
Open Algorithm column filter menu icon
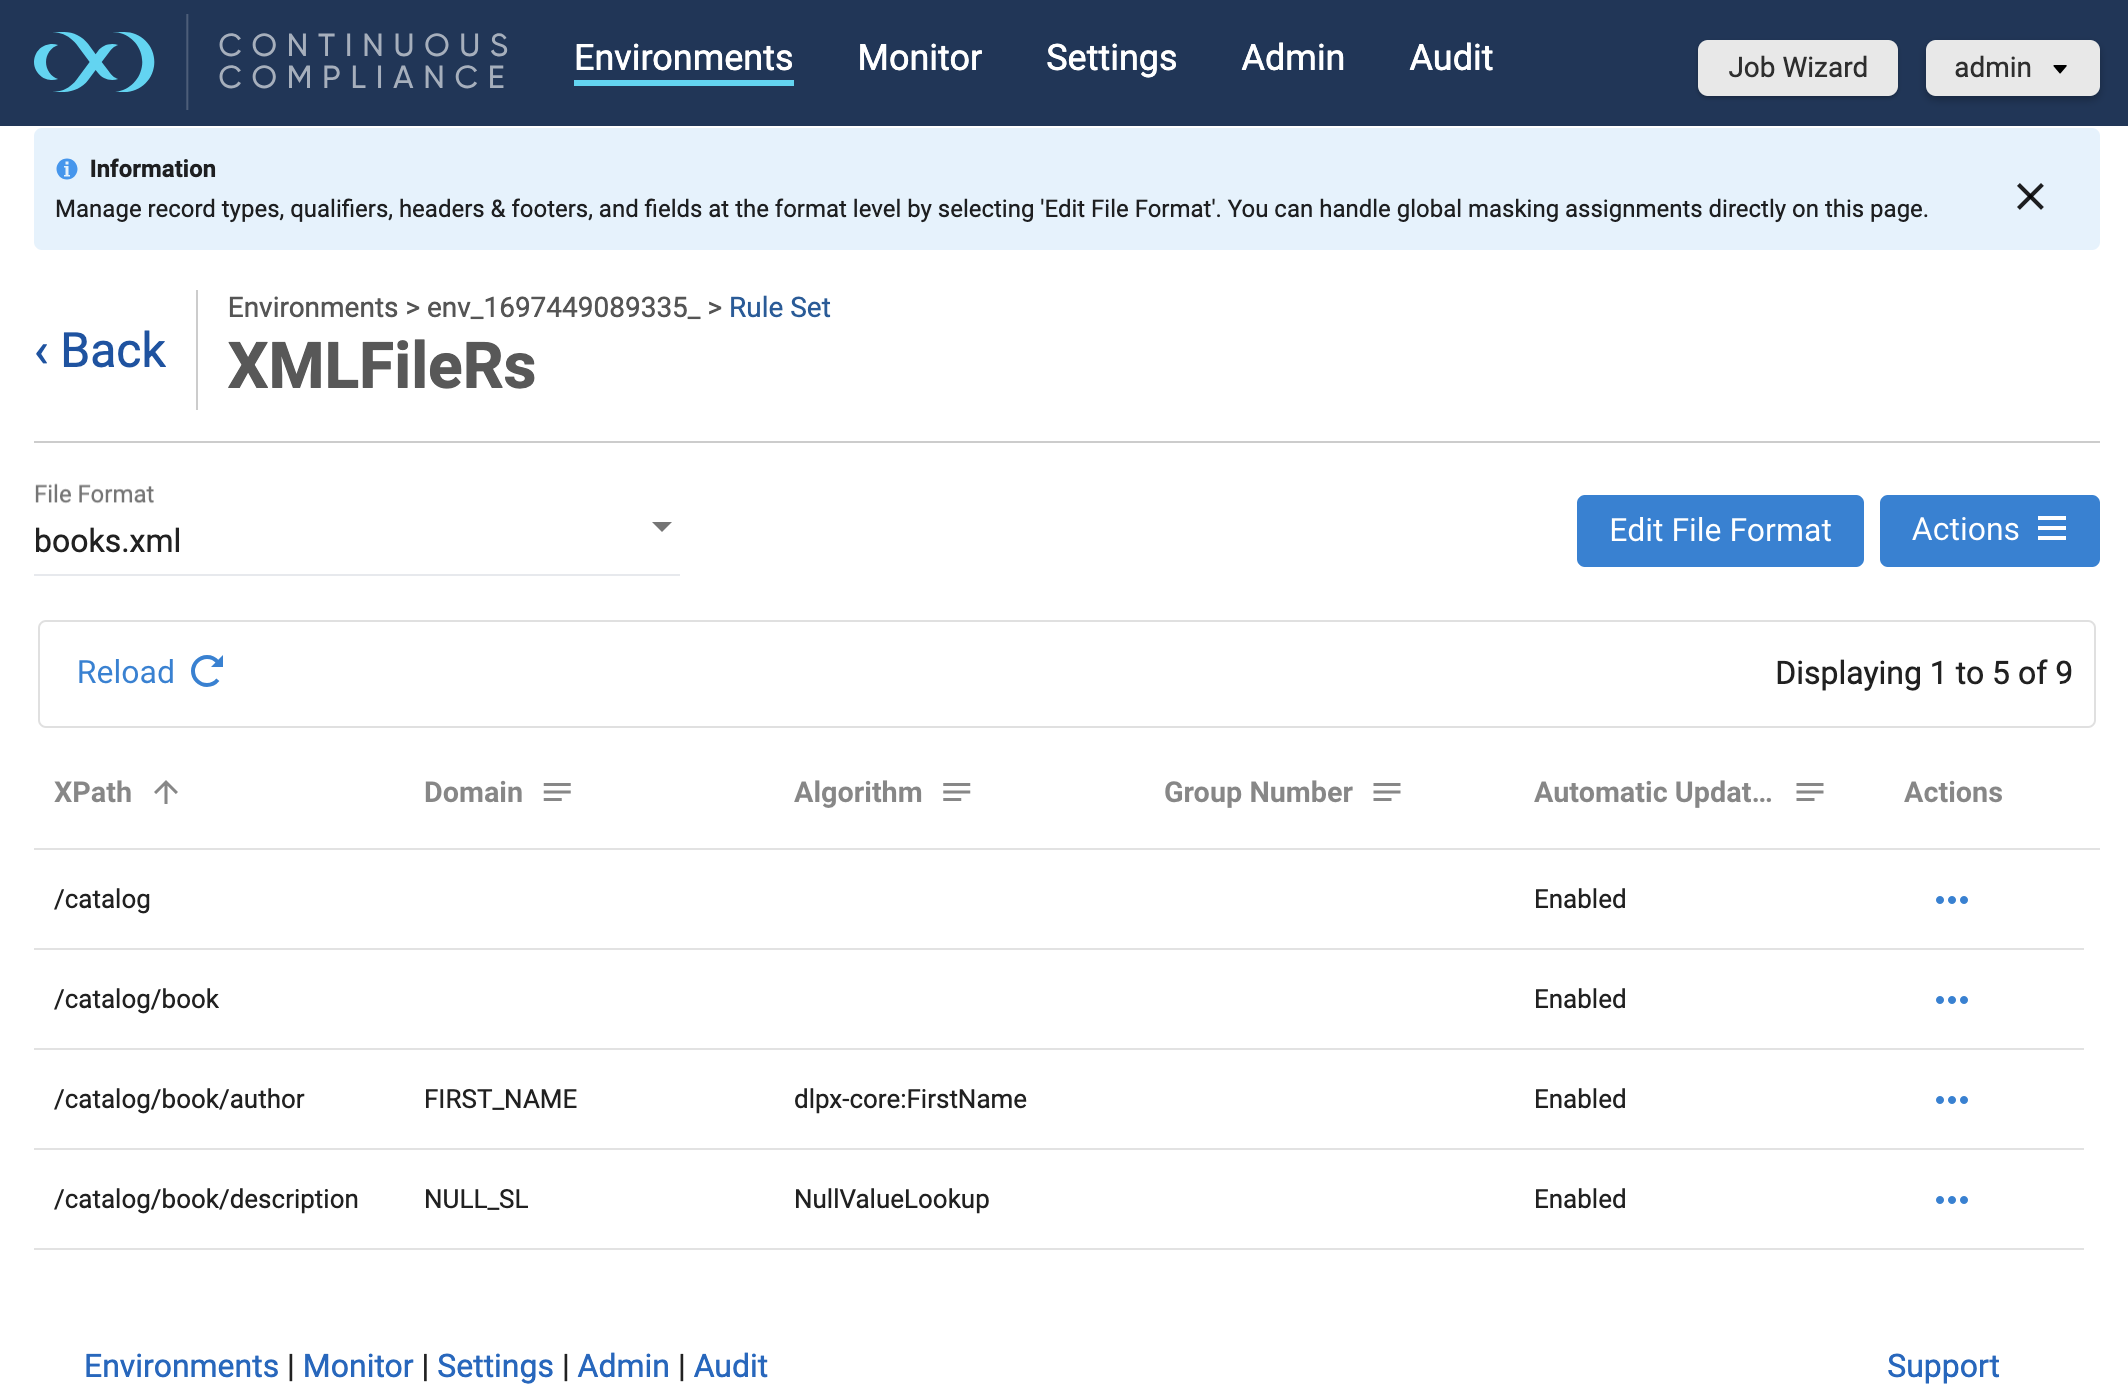tap(956, 792)
